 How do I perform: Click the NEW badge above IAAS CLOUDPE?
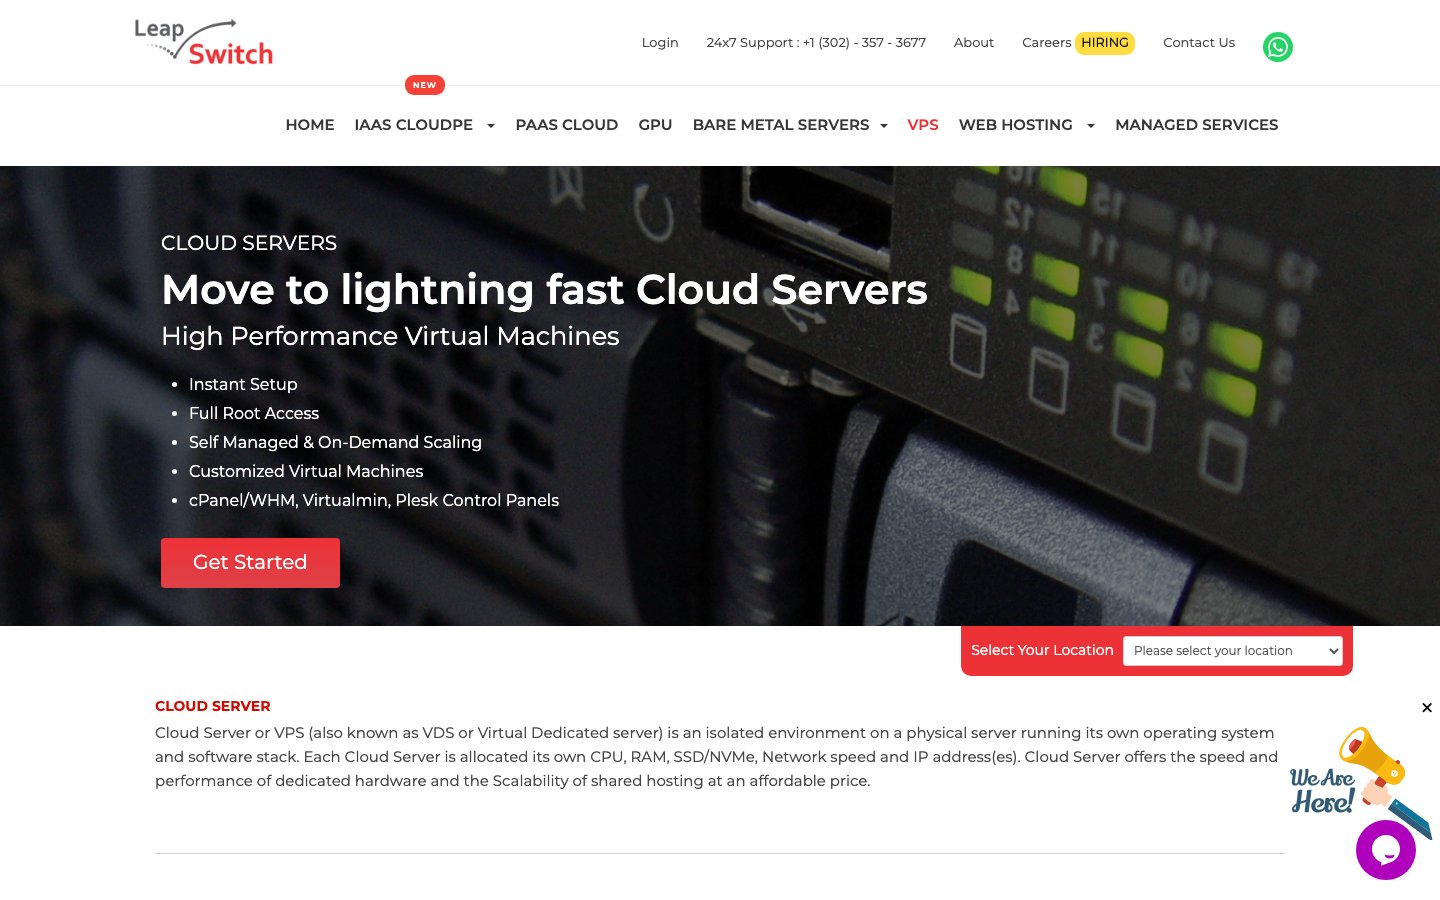(425, 85)
